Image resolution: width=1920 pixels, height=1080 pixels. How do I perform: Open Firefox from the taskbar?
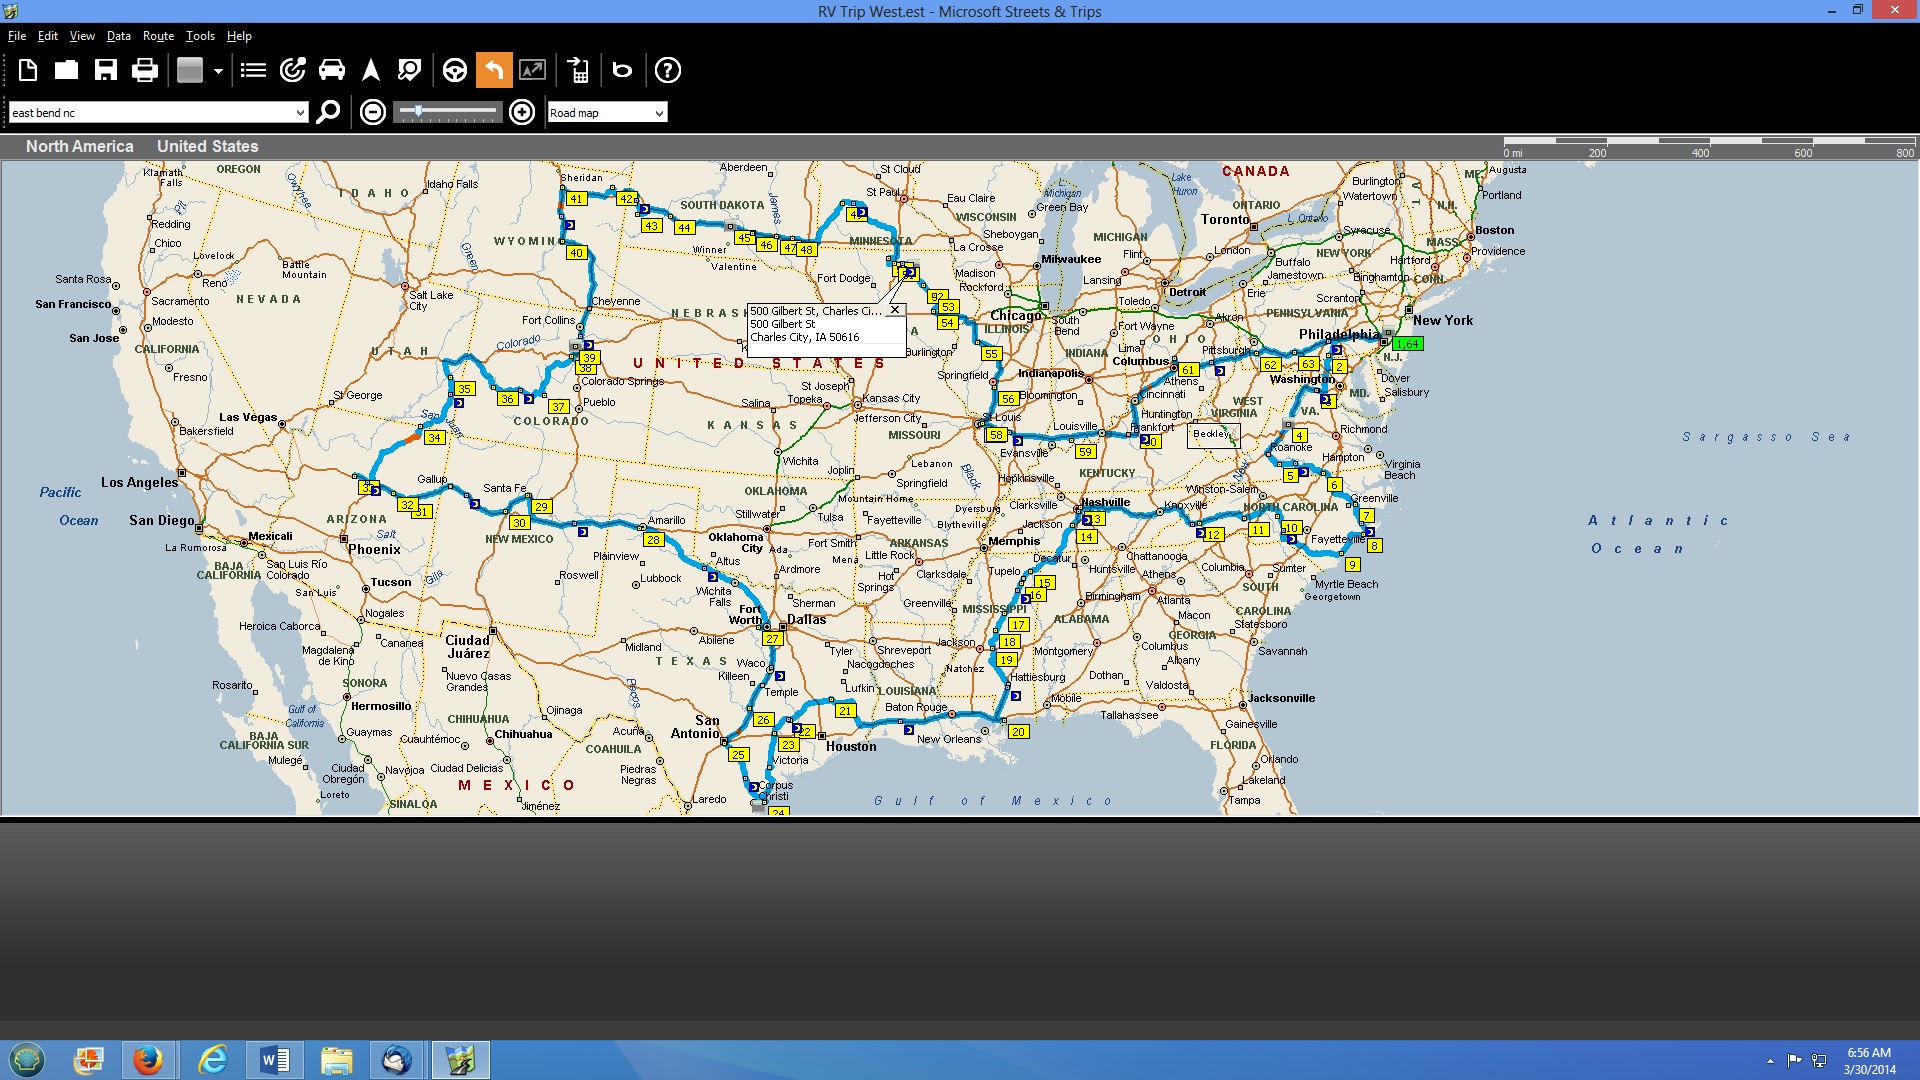pos(148,1059)
